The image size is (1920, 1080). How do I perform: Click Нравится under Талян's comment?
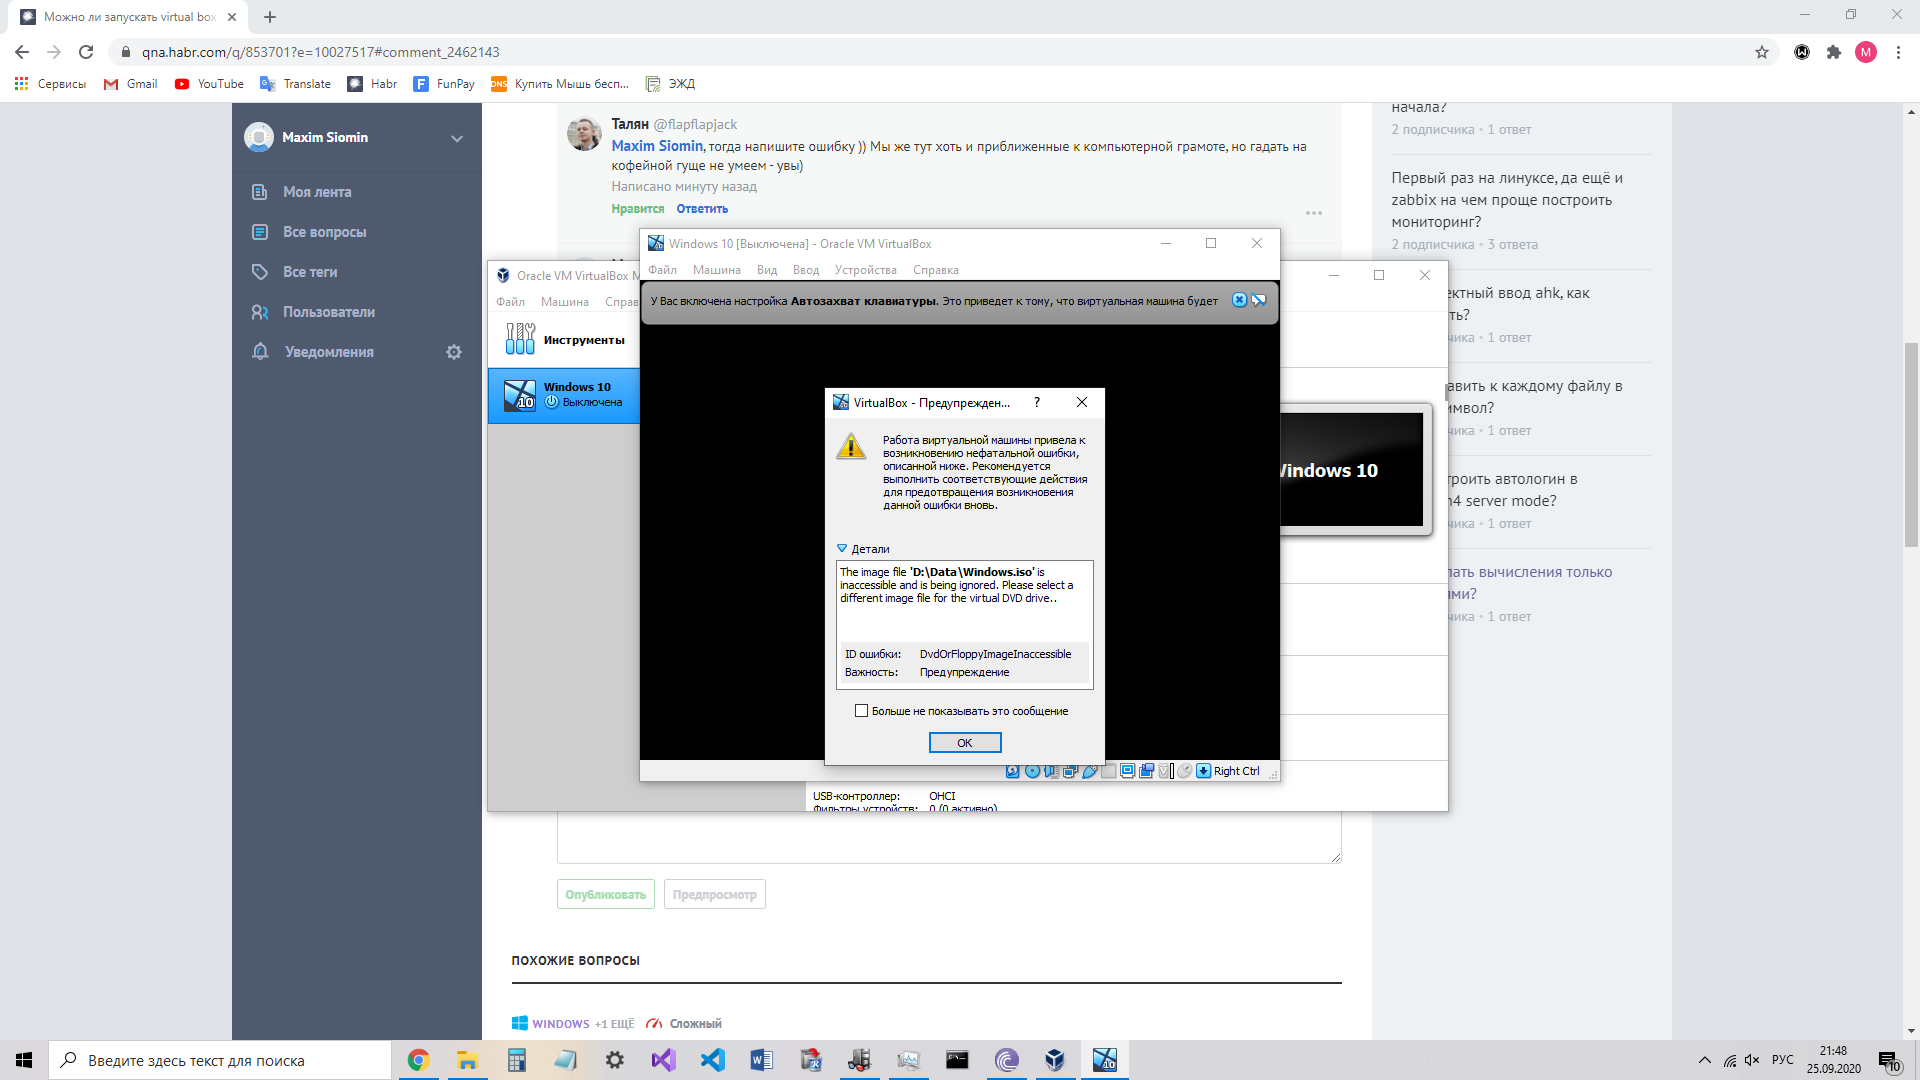(x=638, y=209)
